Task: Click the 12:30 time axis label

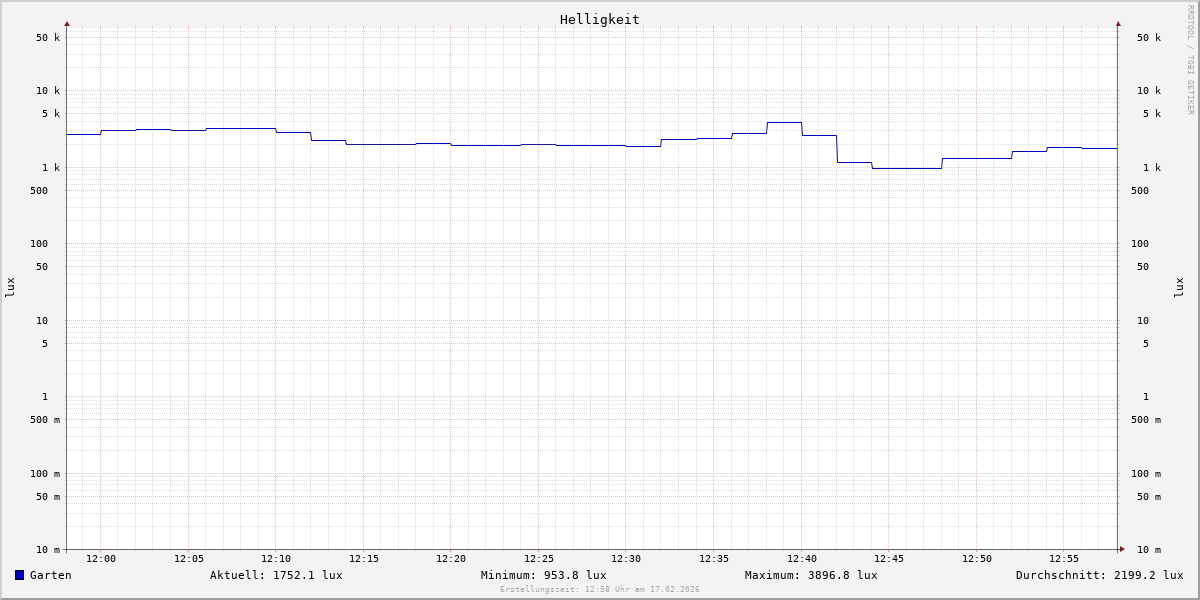Action: click(x=626, y=559)
